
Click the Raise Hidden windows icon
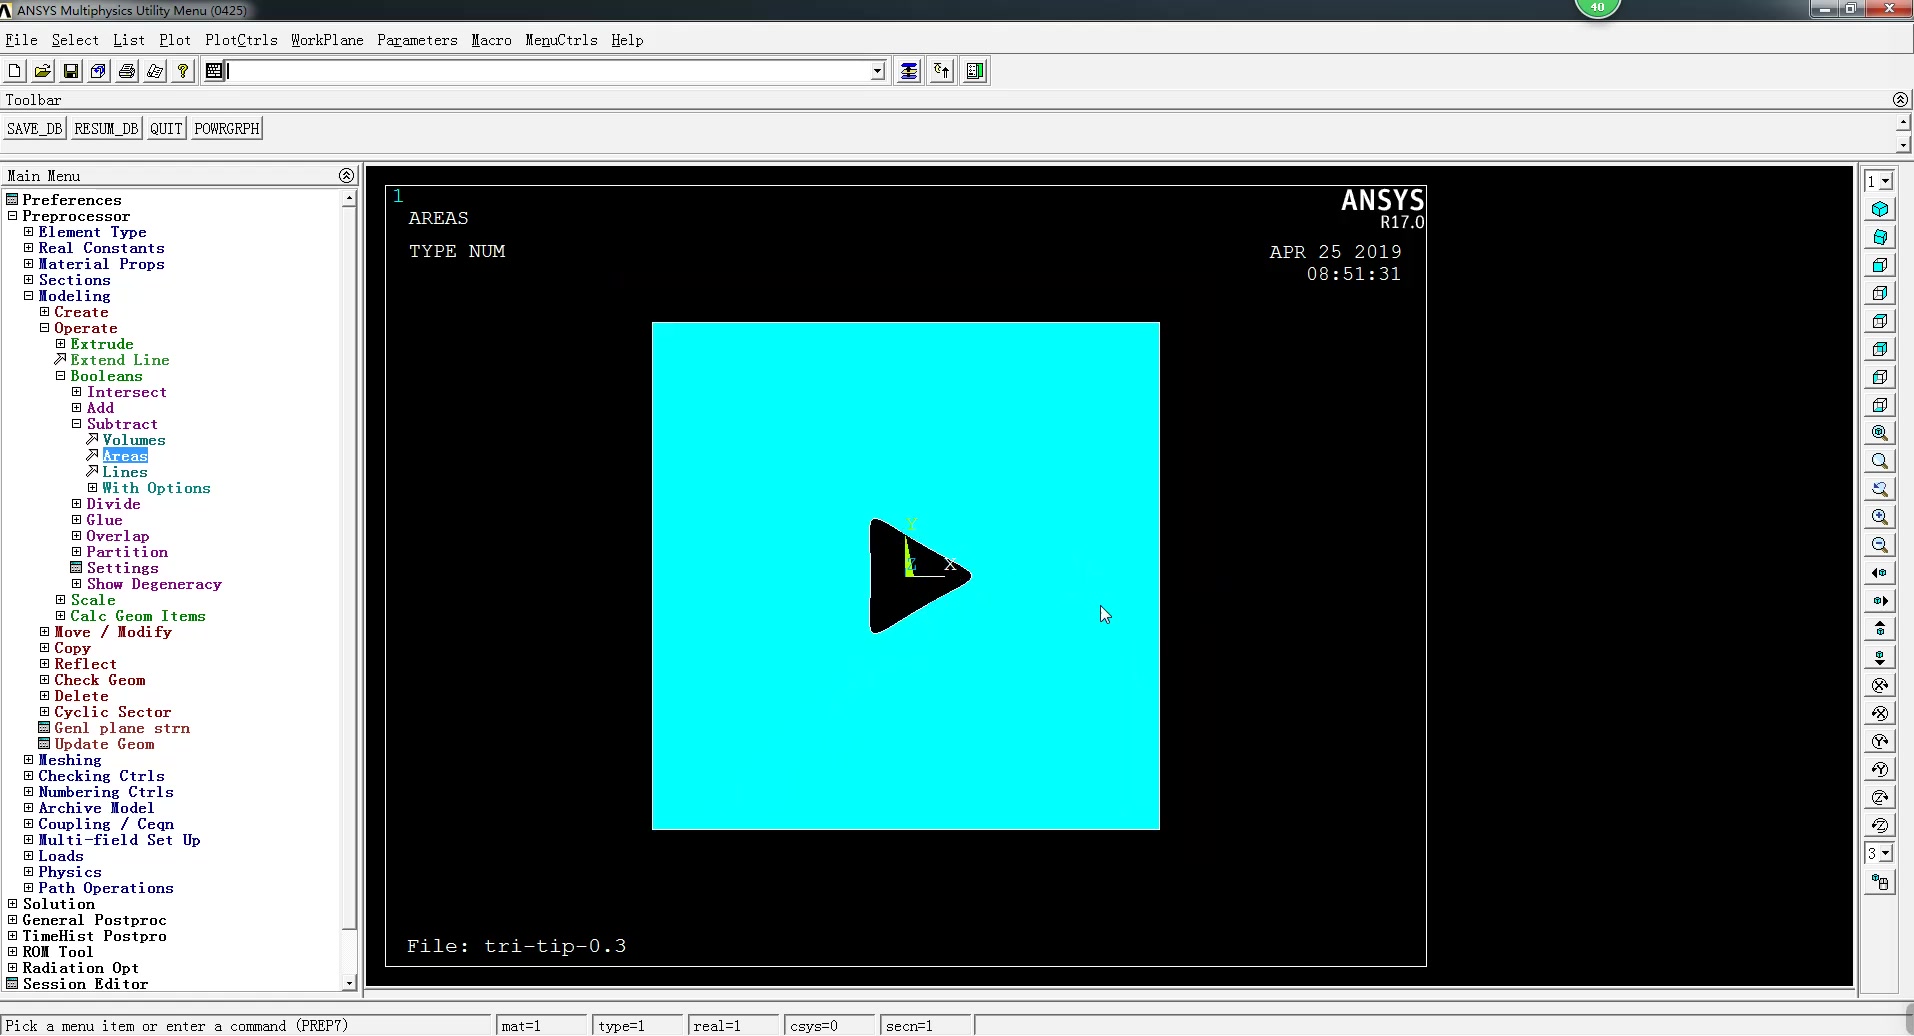coord(909,71)
